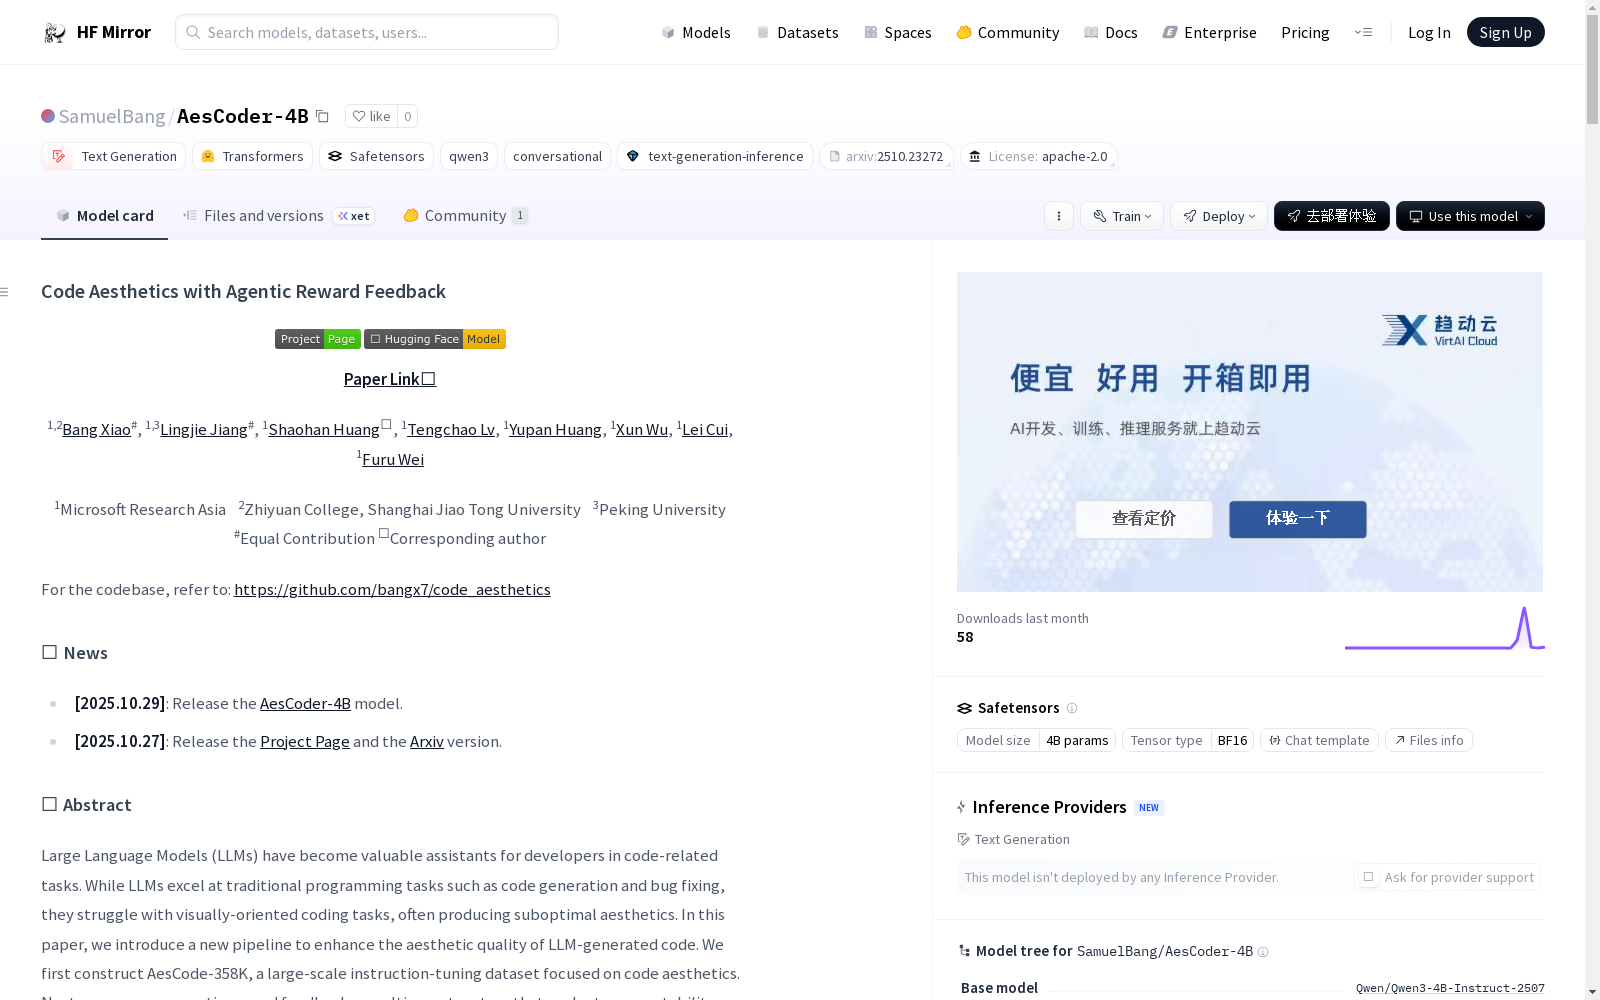Image resolution: width=1600 pixels, height=1000 pixels.
Task: Open author Bang Xiao's link
Action: 96,430
